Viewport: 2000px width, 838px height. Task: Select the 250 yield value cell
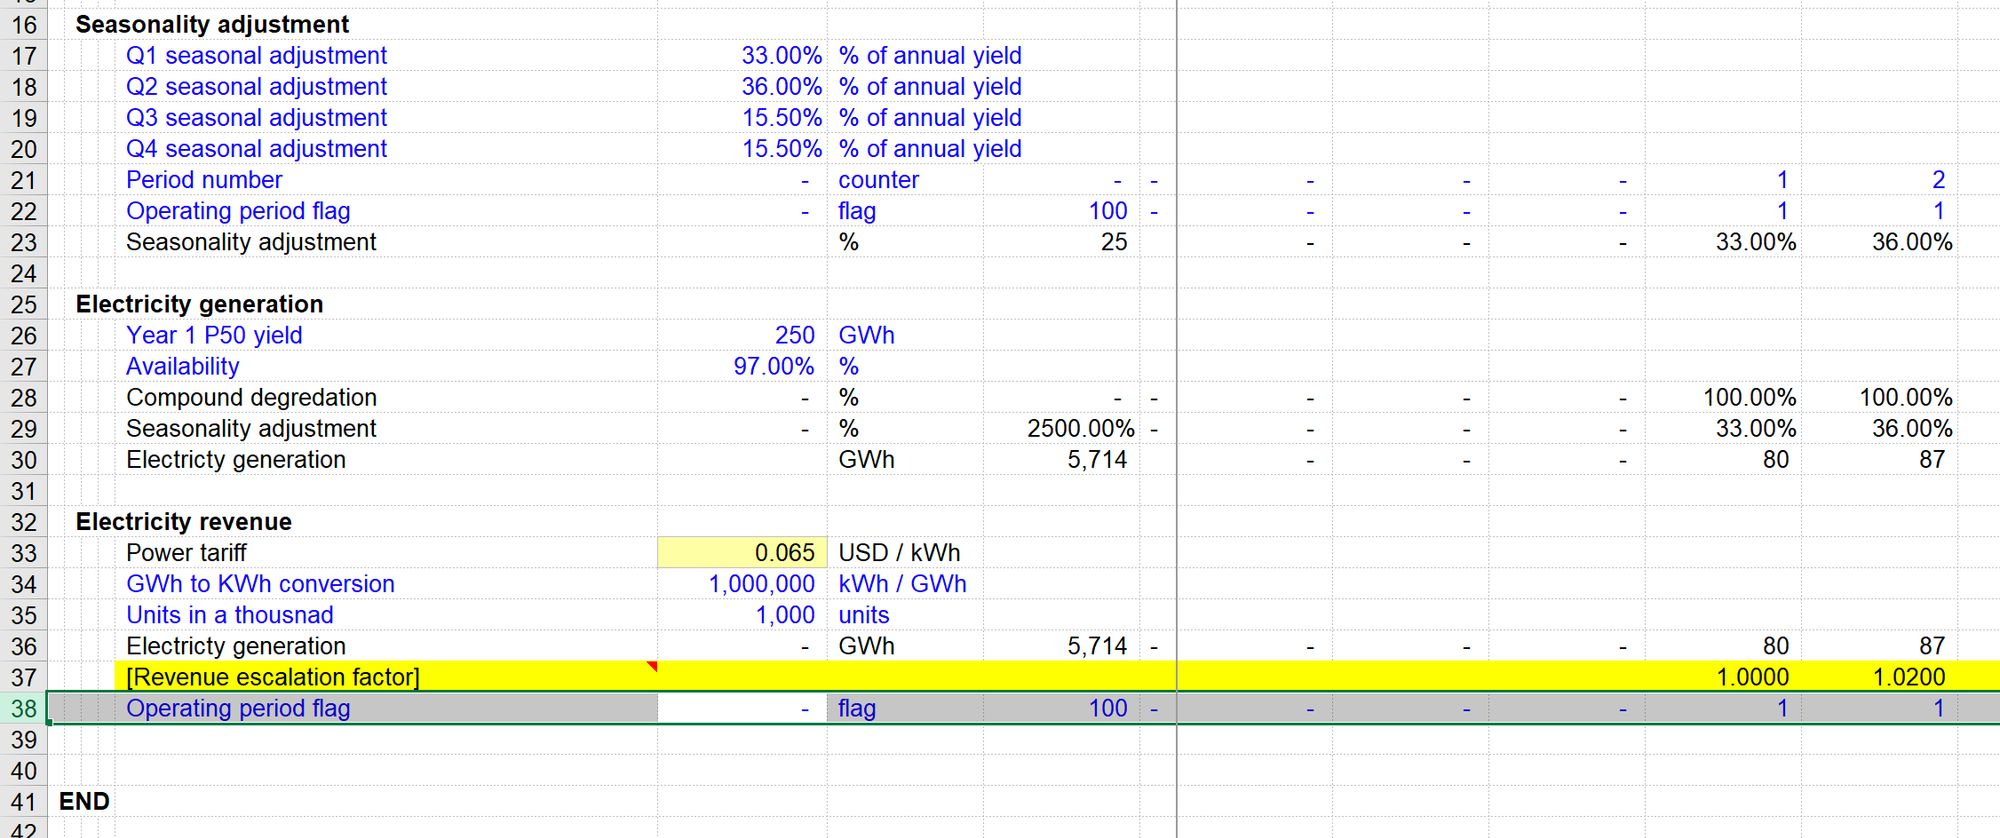pos(794,335)
